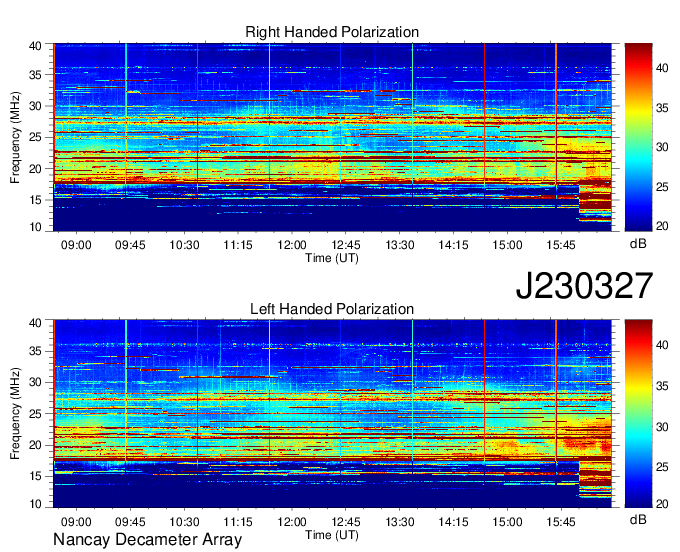Click 15:45 tick on right-handed plot time axis
Screen dimensions: 680x552
tap(561, 245)
